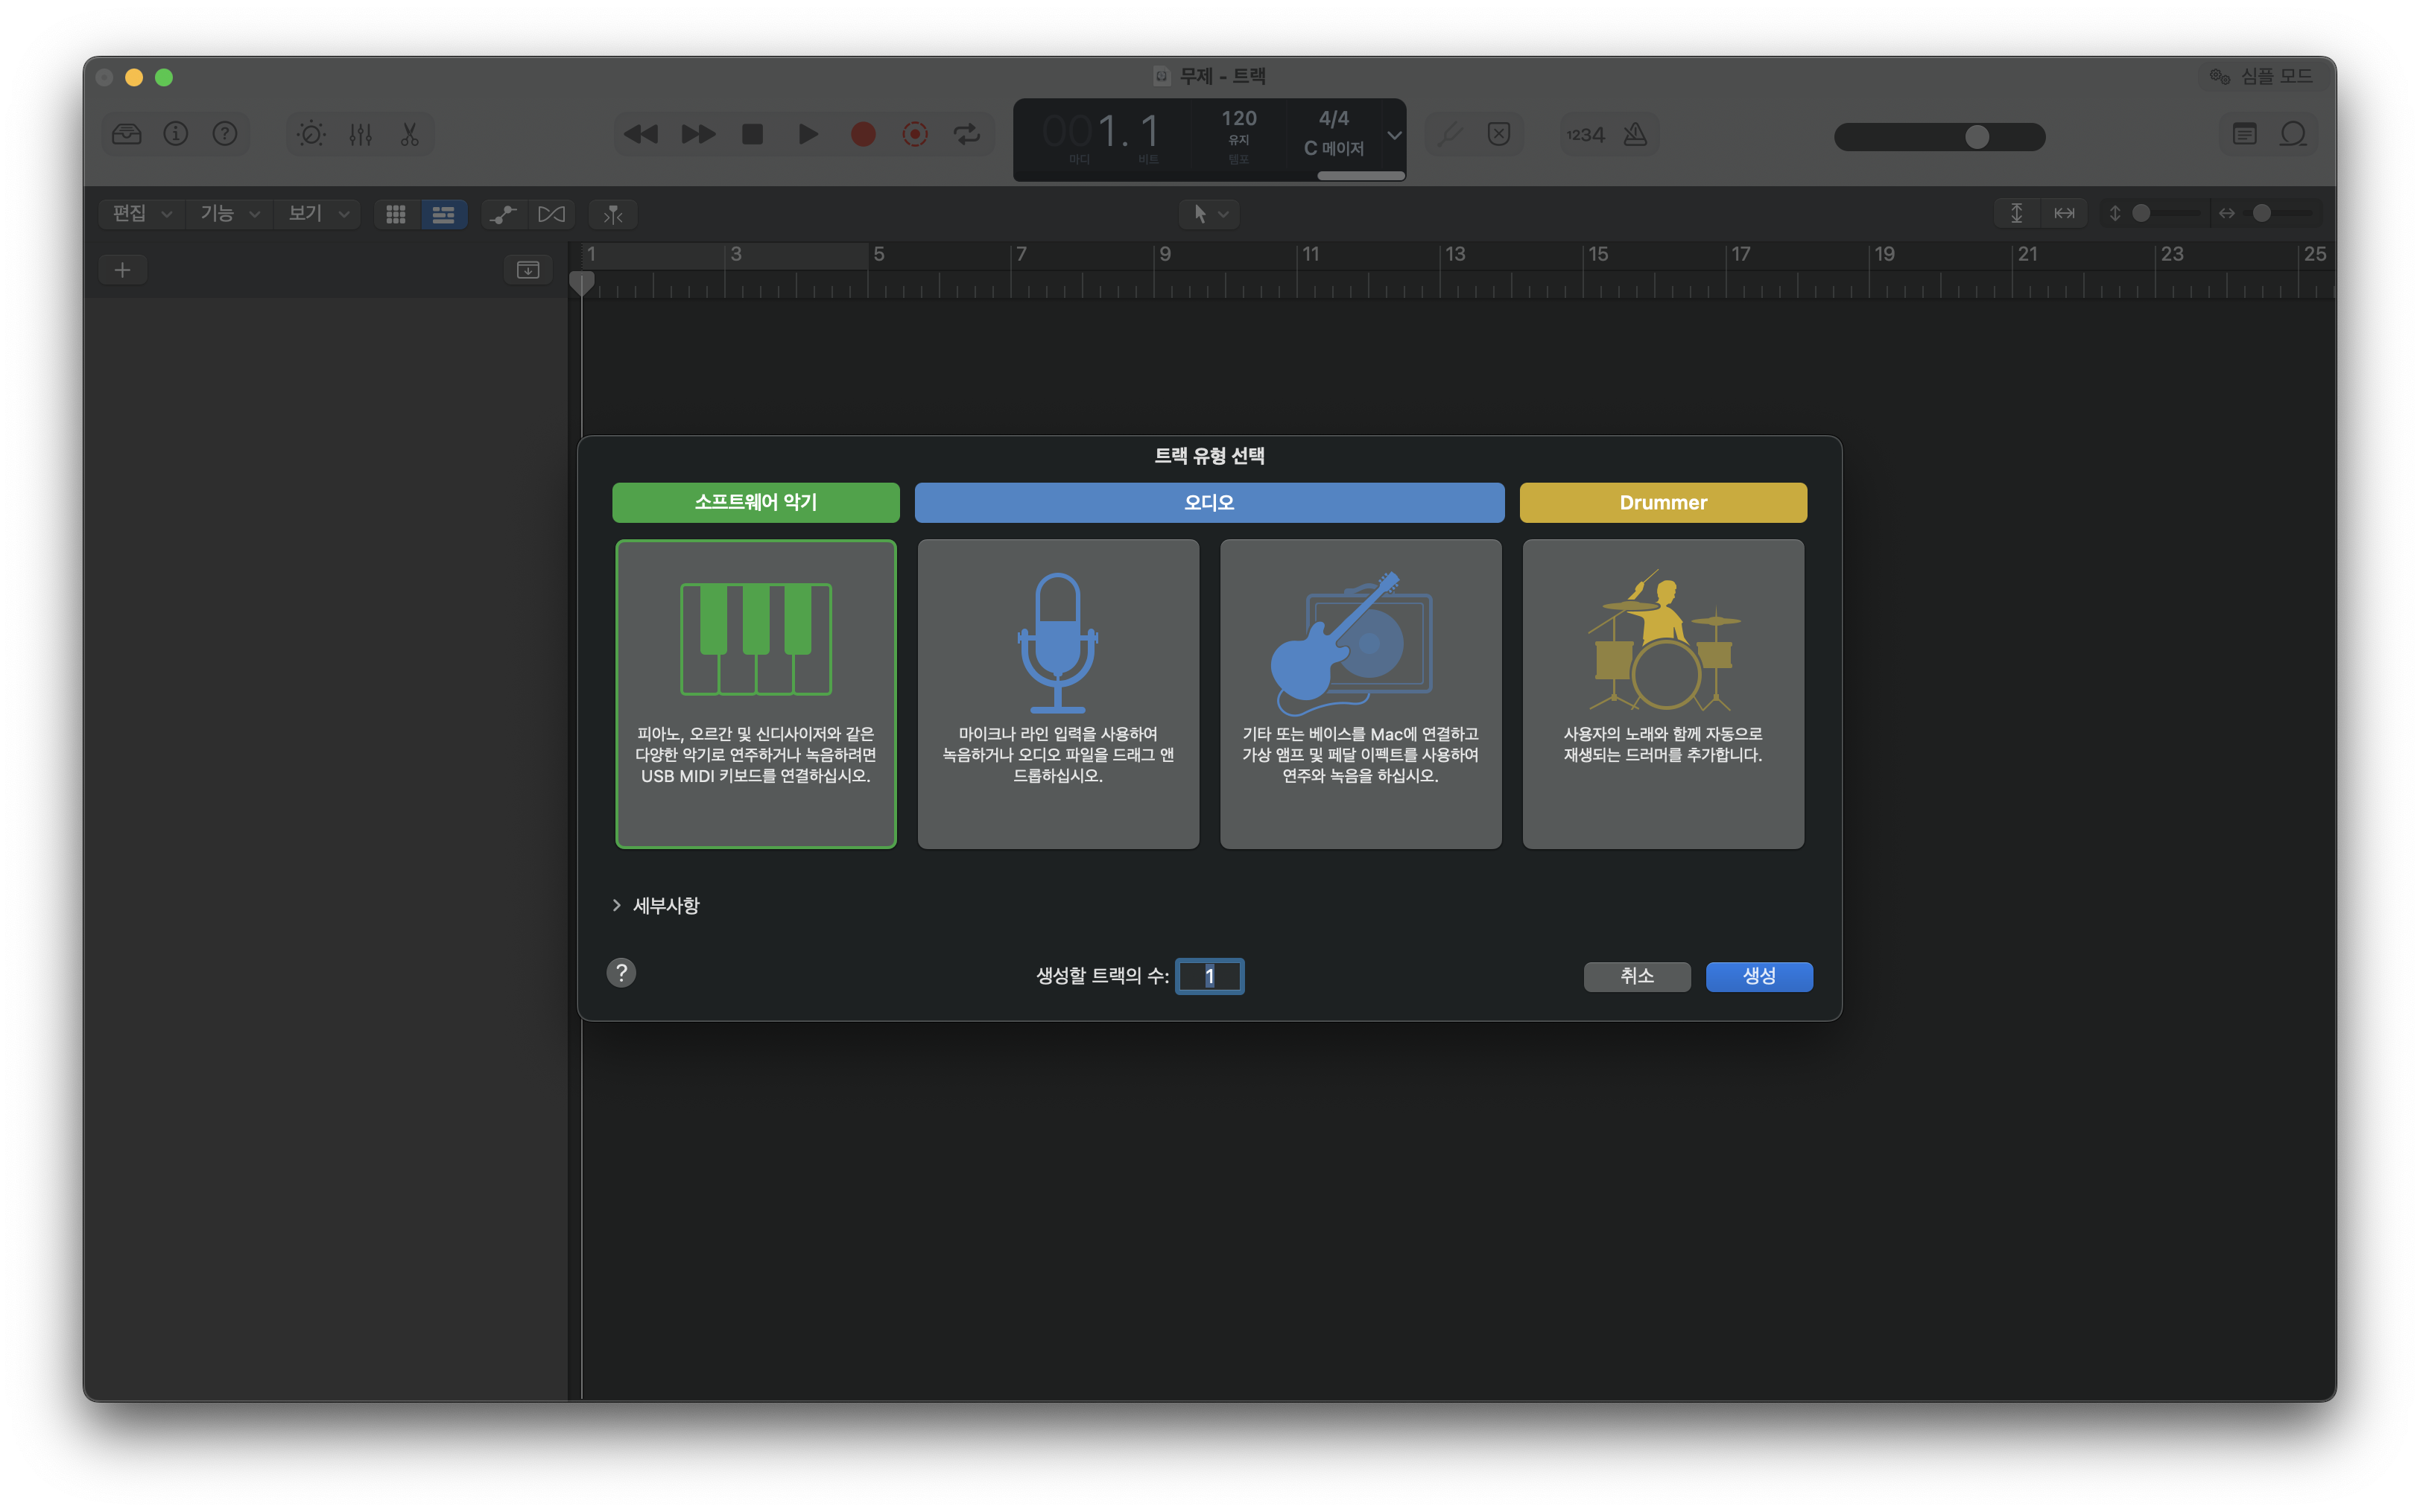
Task: Toggle the Cycle loop mode
Action: 966,134
